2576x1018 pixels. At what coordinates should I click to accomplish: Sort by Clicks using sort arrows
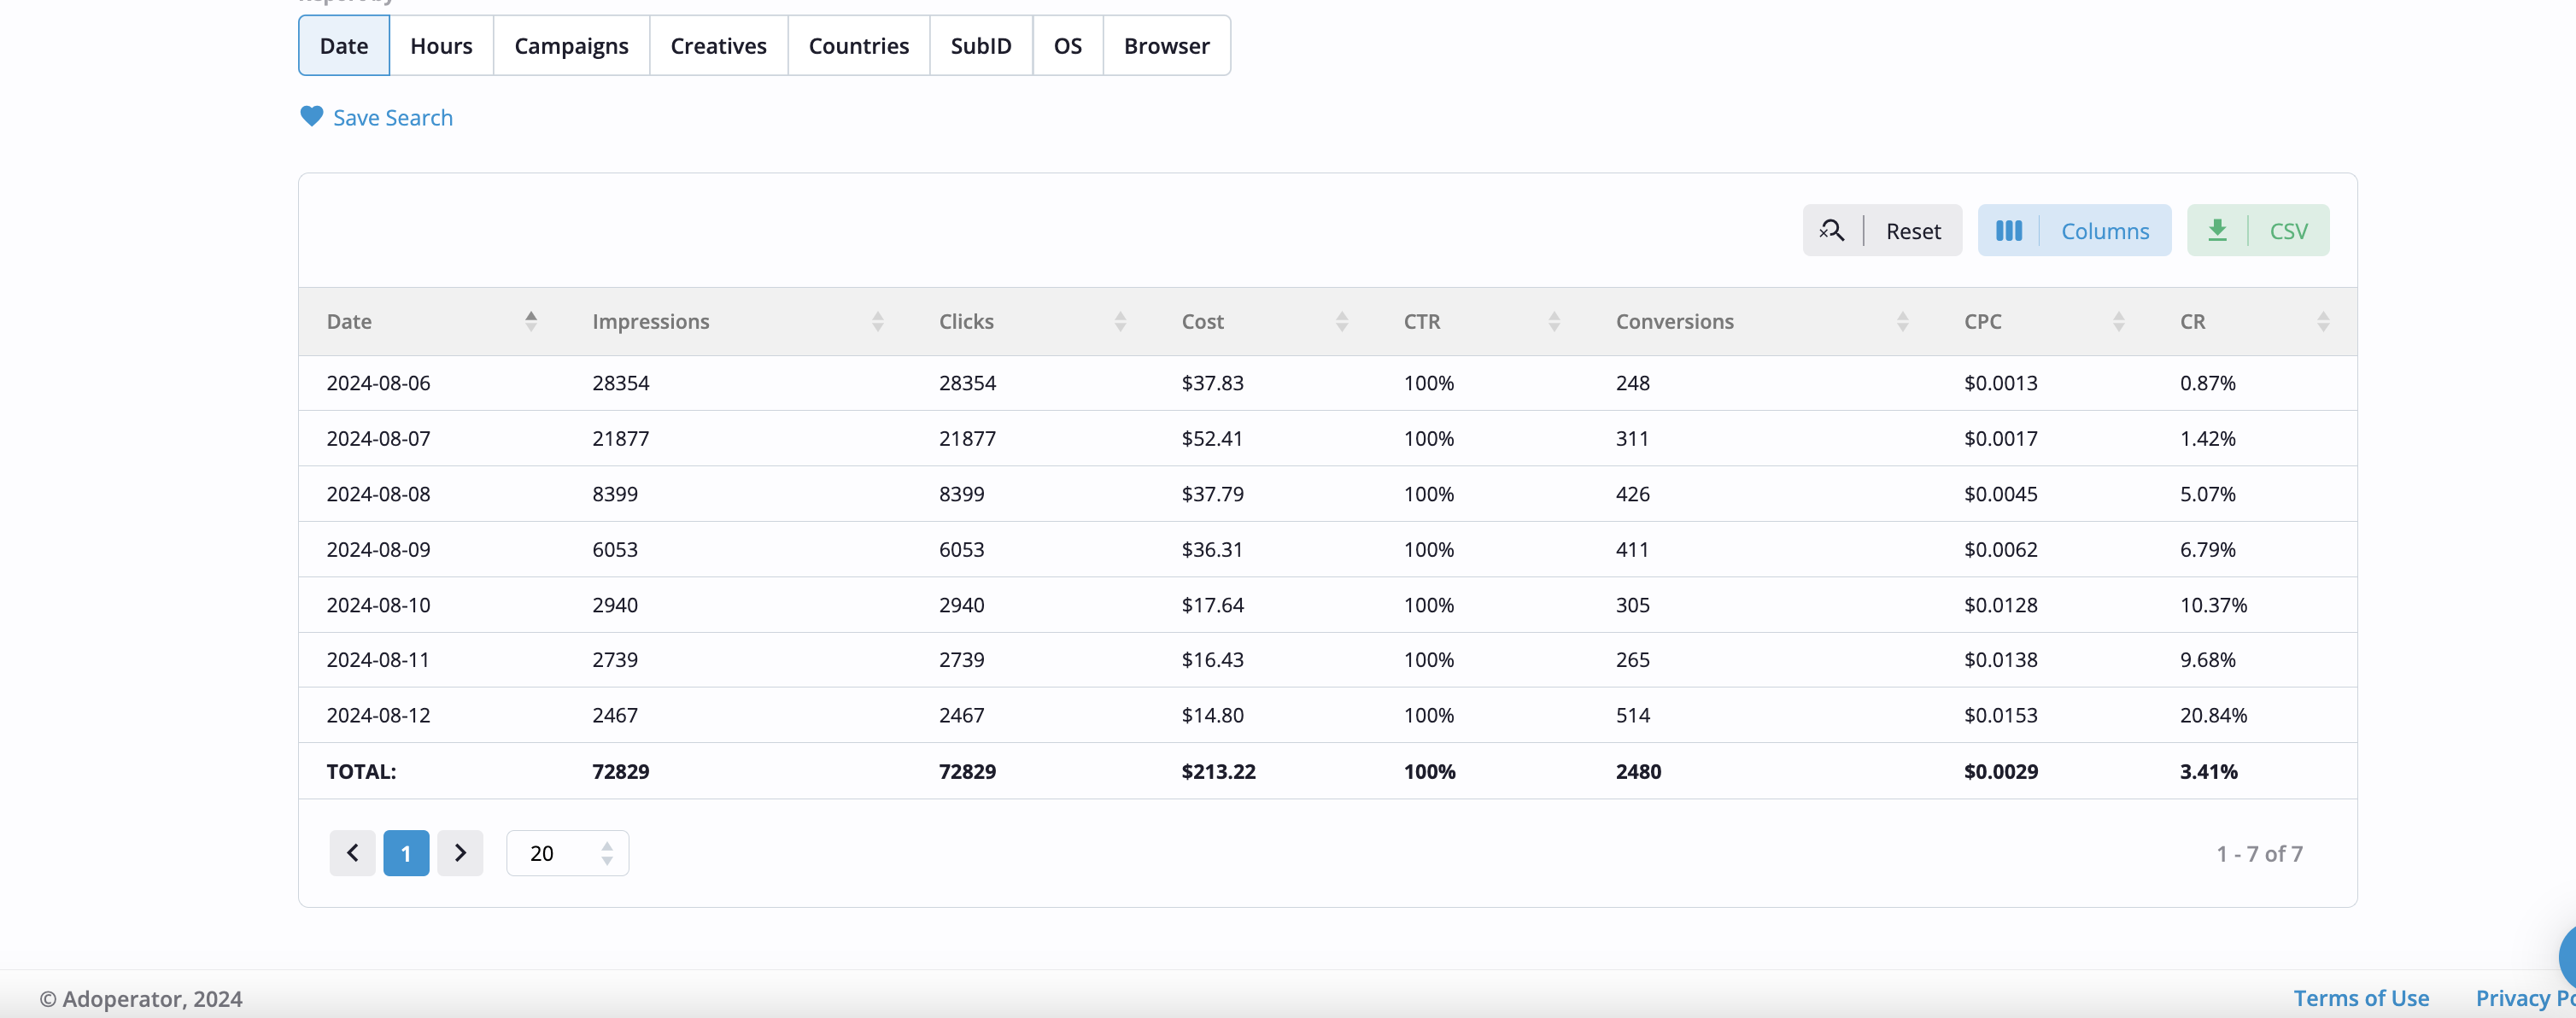[x=1120, y=321]
